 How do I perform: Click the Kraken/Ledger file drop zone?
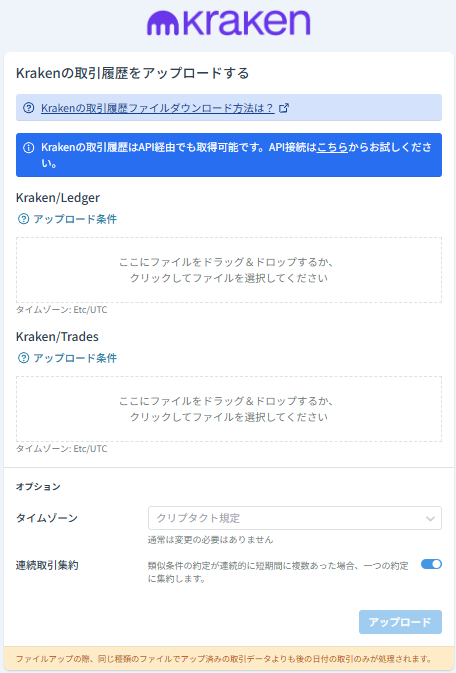click(x=229, y=270)
